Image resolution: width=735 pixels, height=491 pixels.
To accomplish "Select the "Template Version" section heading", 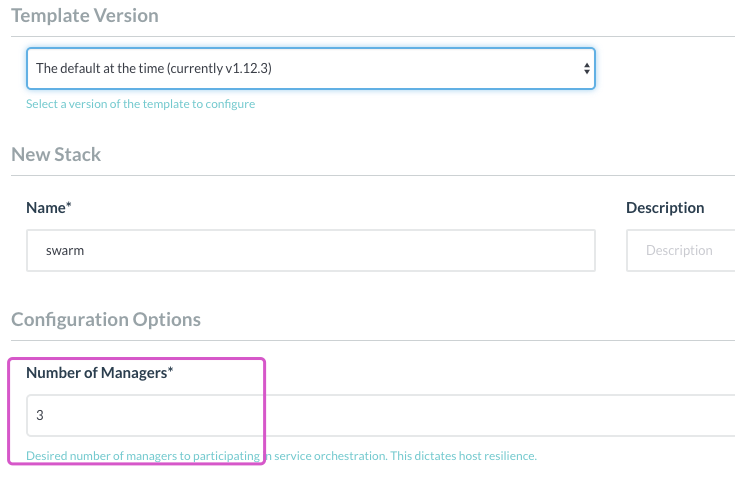I will [85, 16].
